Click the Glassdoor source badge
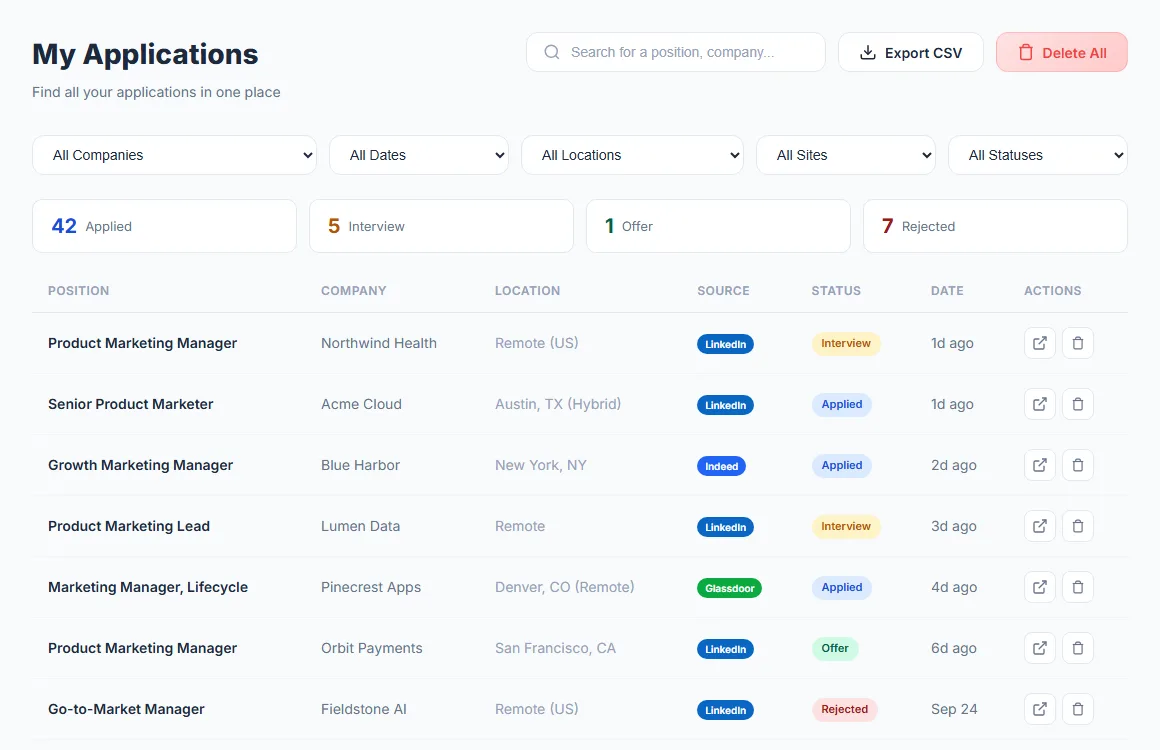This screenshot has height=750, width=1160. [729, 588]
